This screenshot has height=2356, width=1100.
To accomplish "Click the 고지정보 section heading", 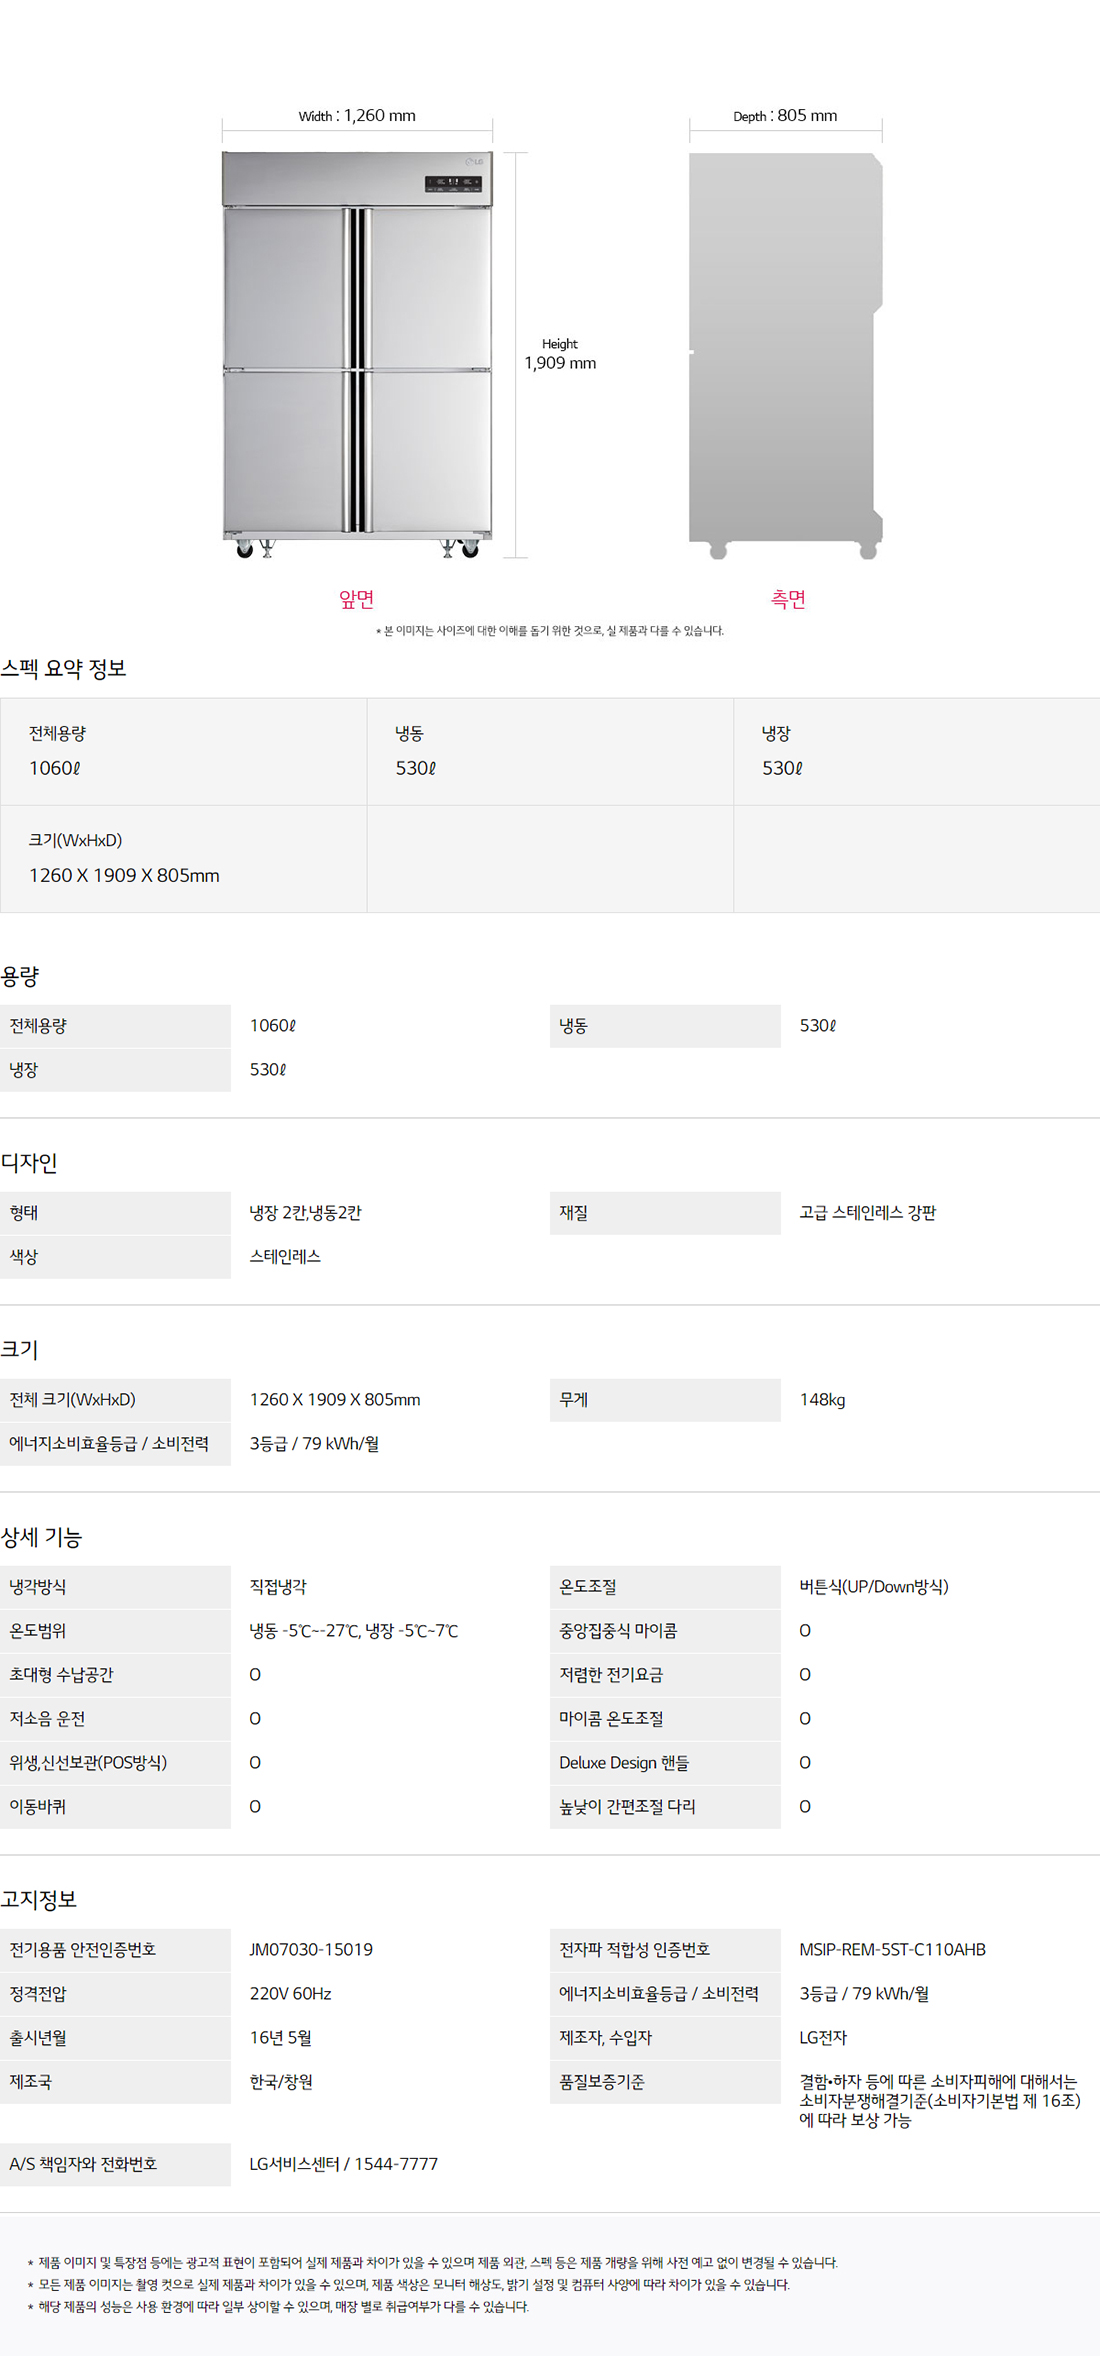I will (39, 1900).
